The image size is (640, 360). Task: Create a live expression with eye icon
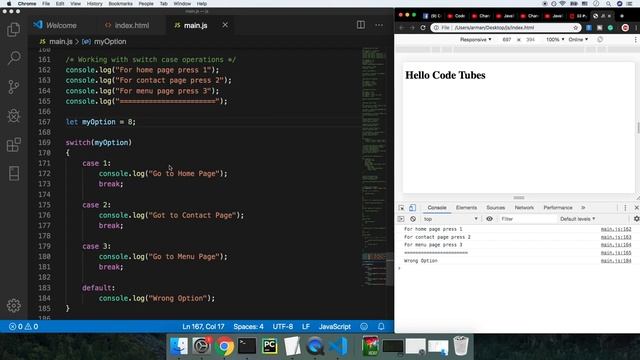(489, 219)
